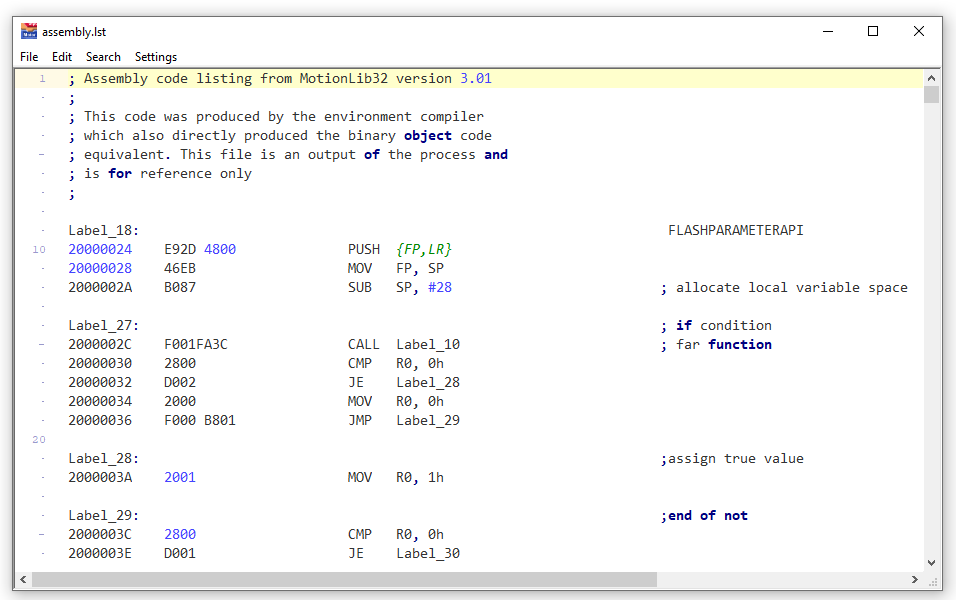Viewport: 956px width, 600px height.
Task: Click line number 20 in the gutter
Action: coord(39,440)
